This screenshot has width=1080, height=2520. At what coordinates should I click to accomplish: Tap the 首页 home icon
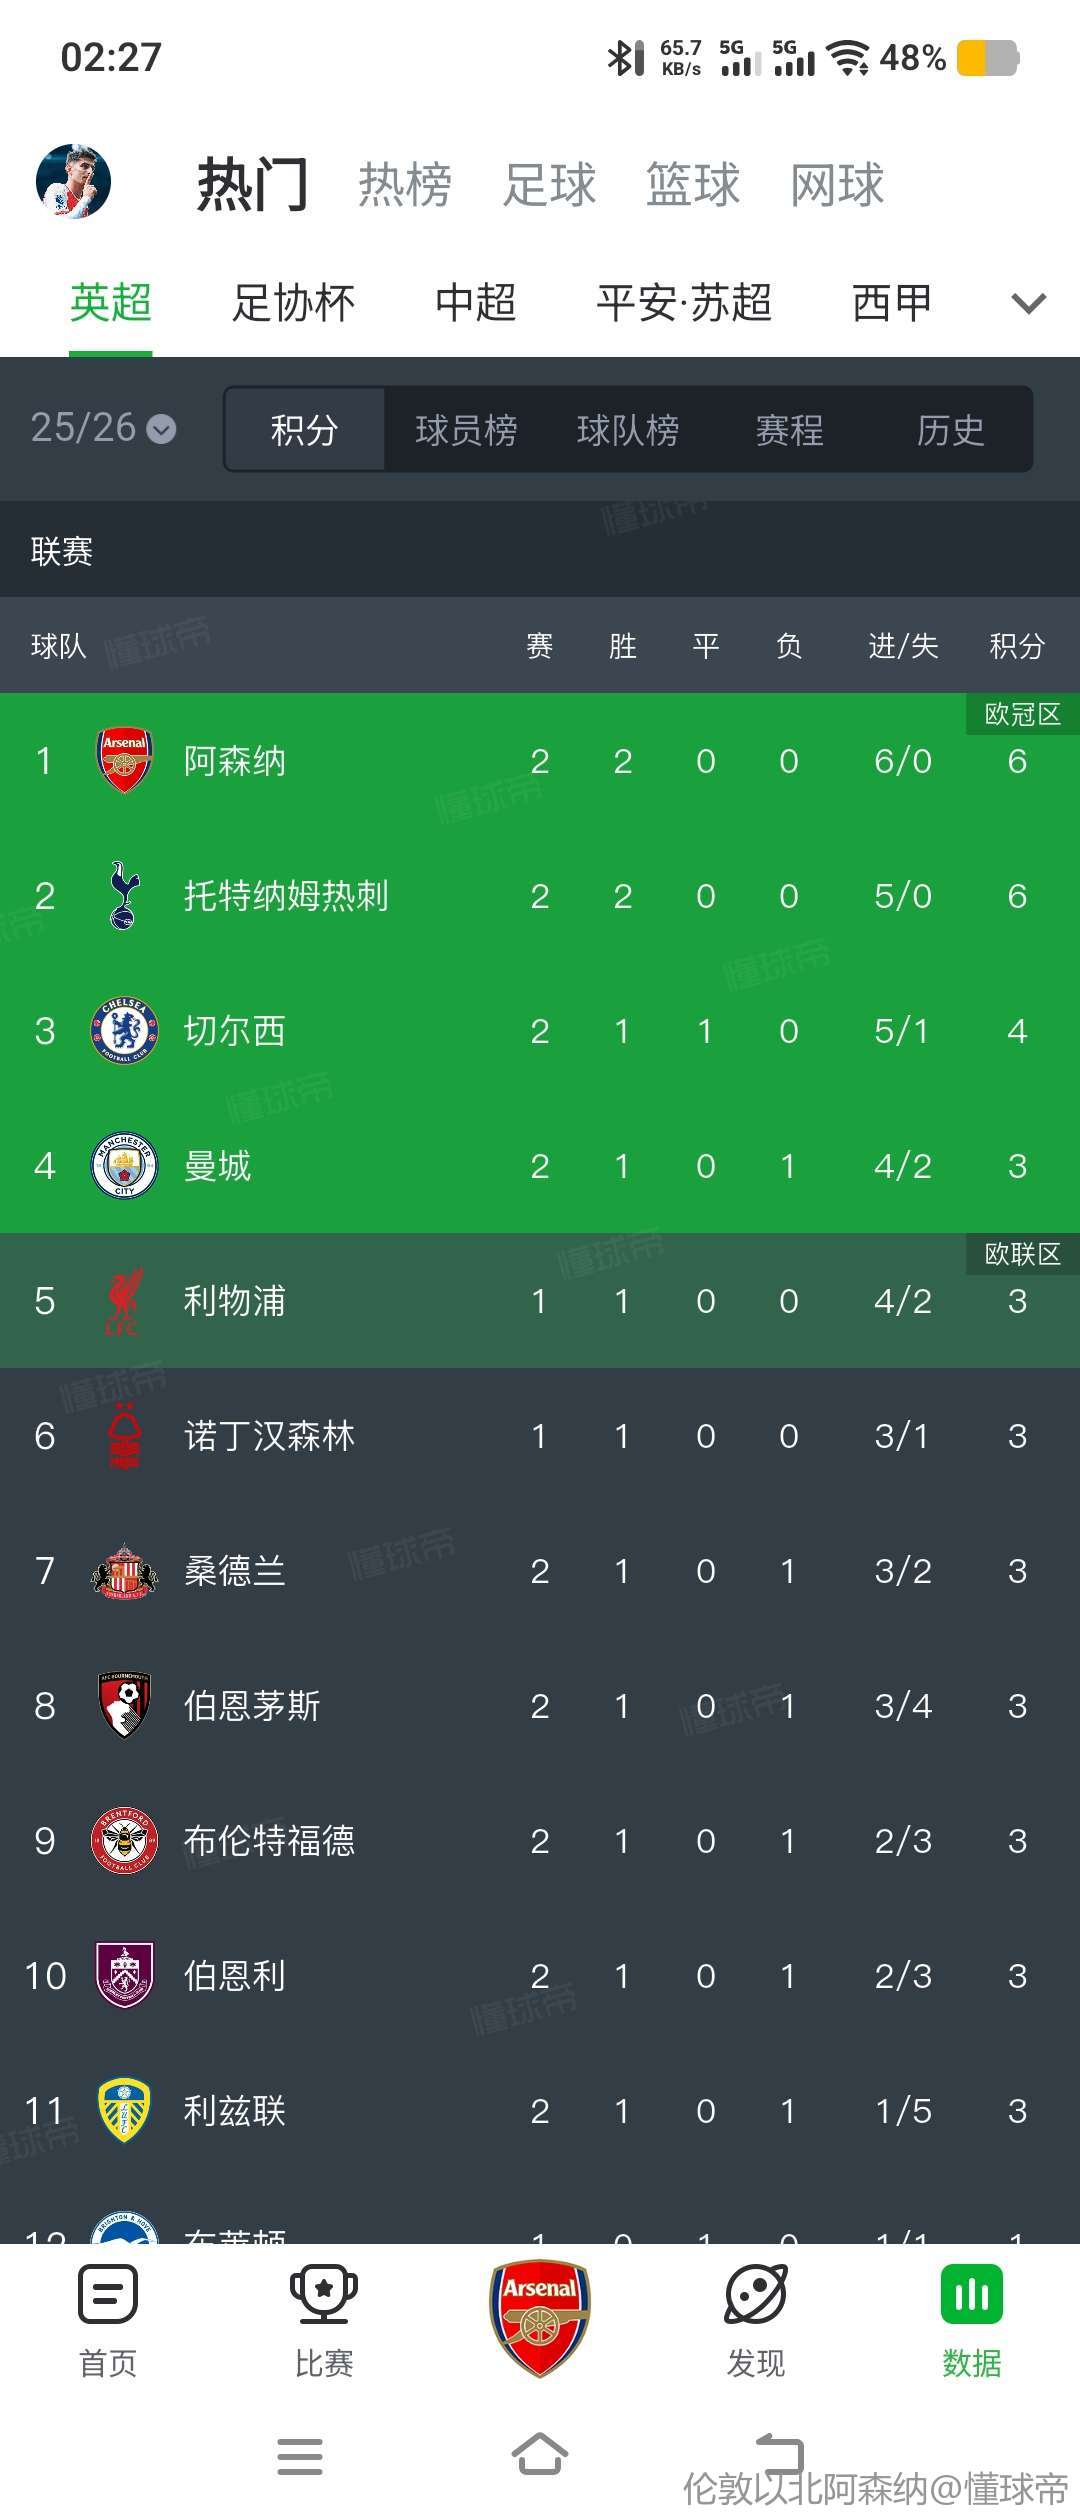(x=108, y=2293)
